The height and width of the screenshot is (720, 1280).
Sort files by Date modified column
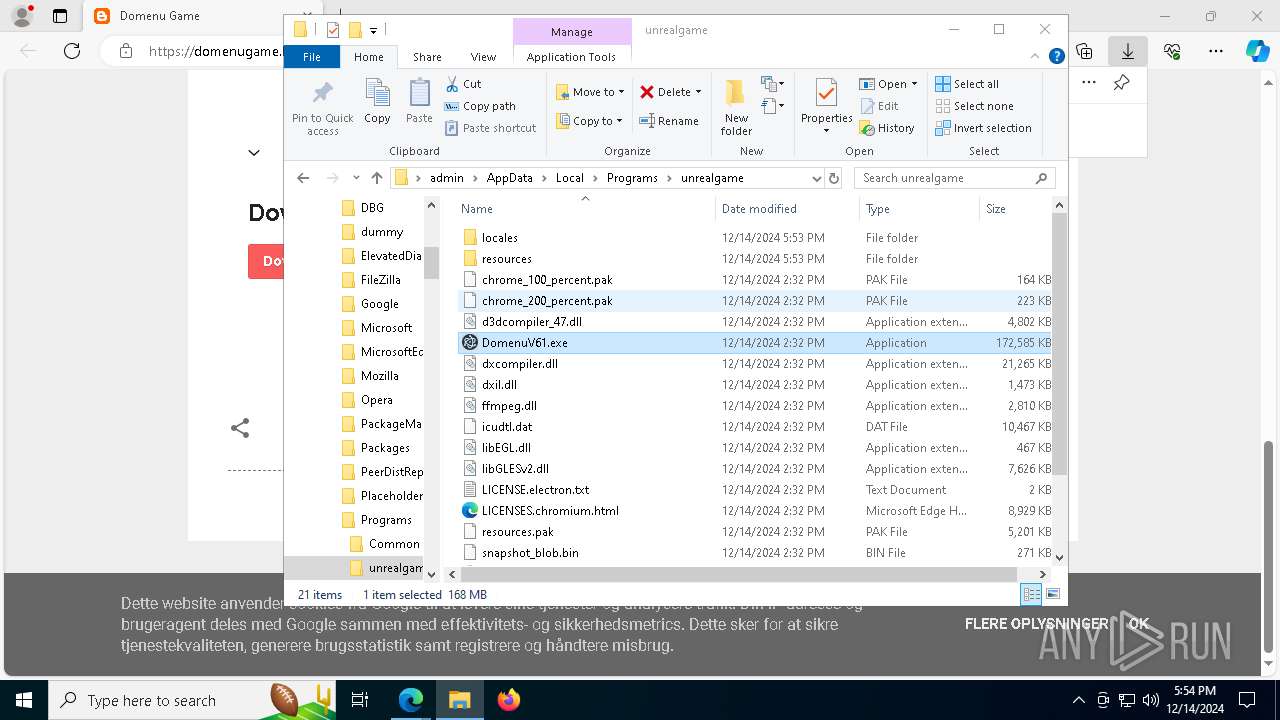[787, 209]
